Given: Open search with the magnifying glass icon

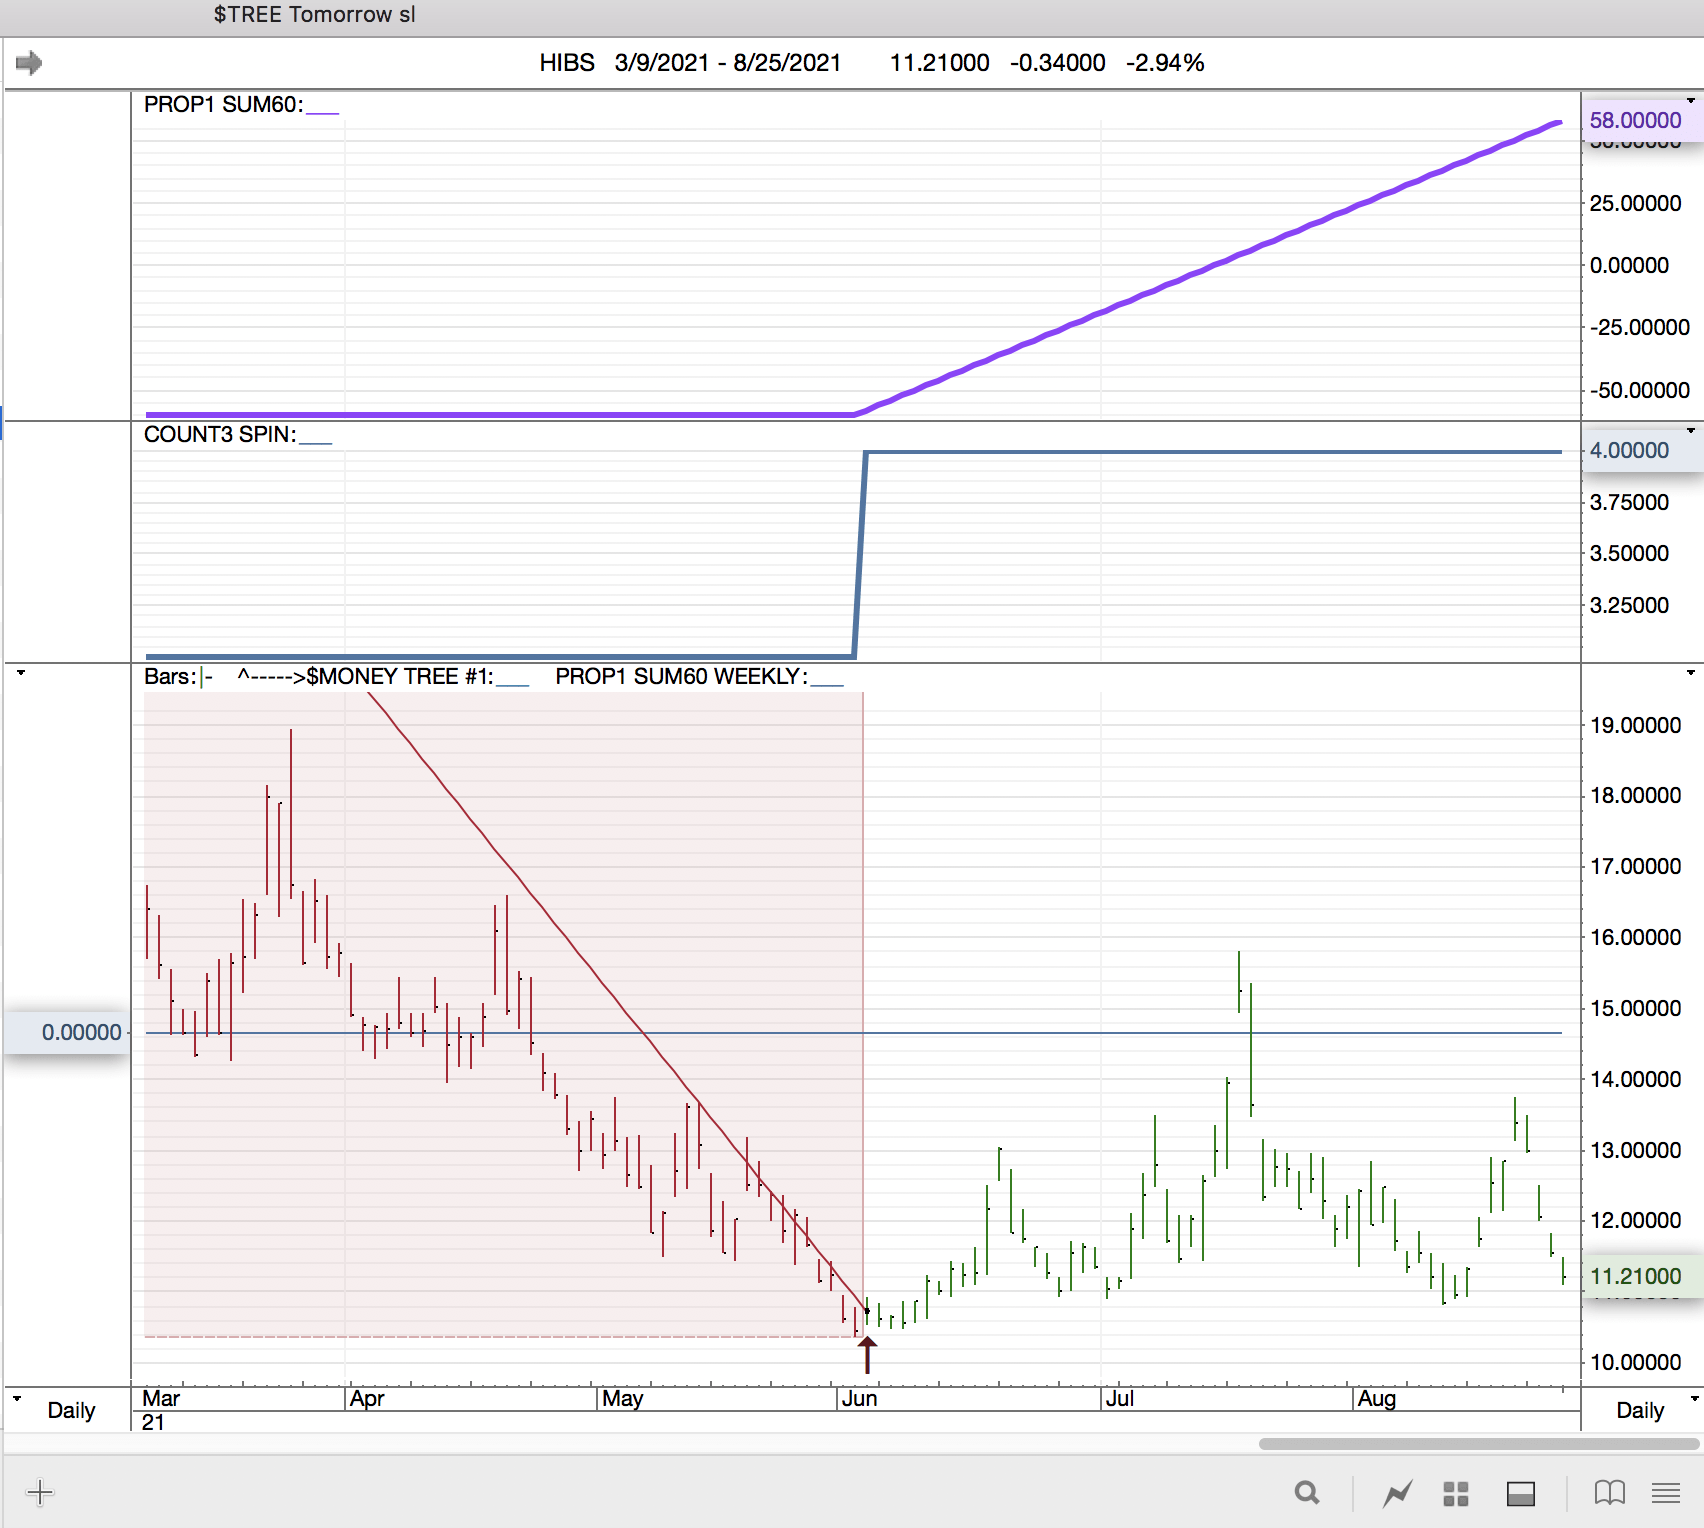Looking at the screenshot, I should tap(1306, 1493).
